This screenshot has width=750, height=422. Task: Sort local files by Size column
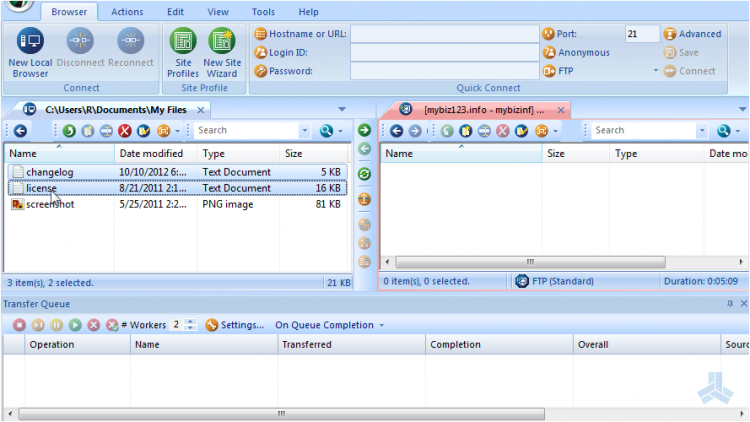[x=313, y=154]
